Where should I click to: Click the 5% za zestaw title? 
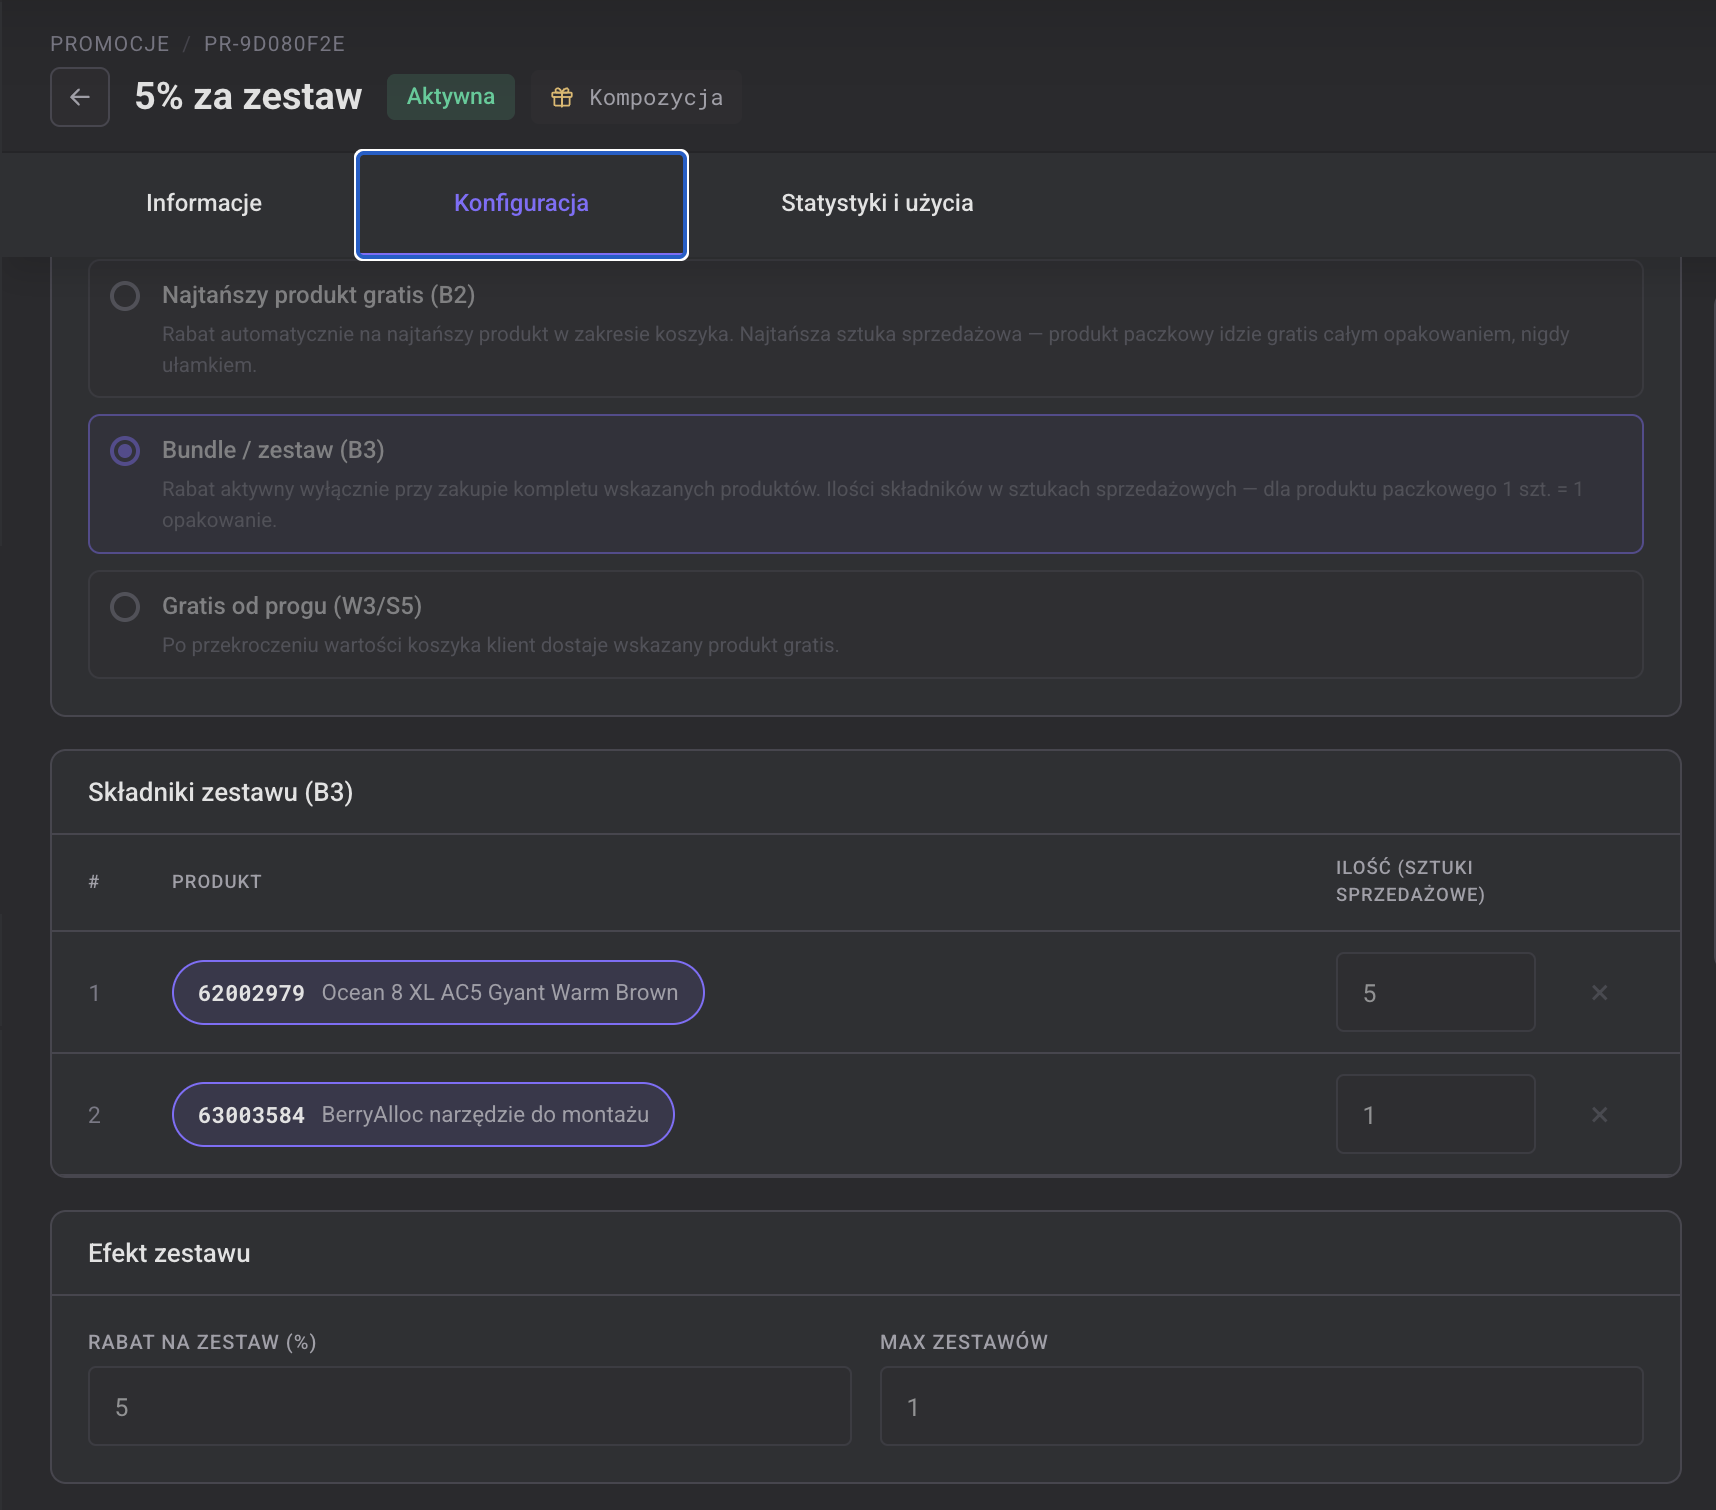248,97
